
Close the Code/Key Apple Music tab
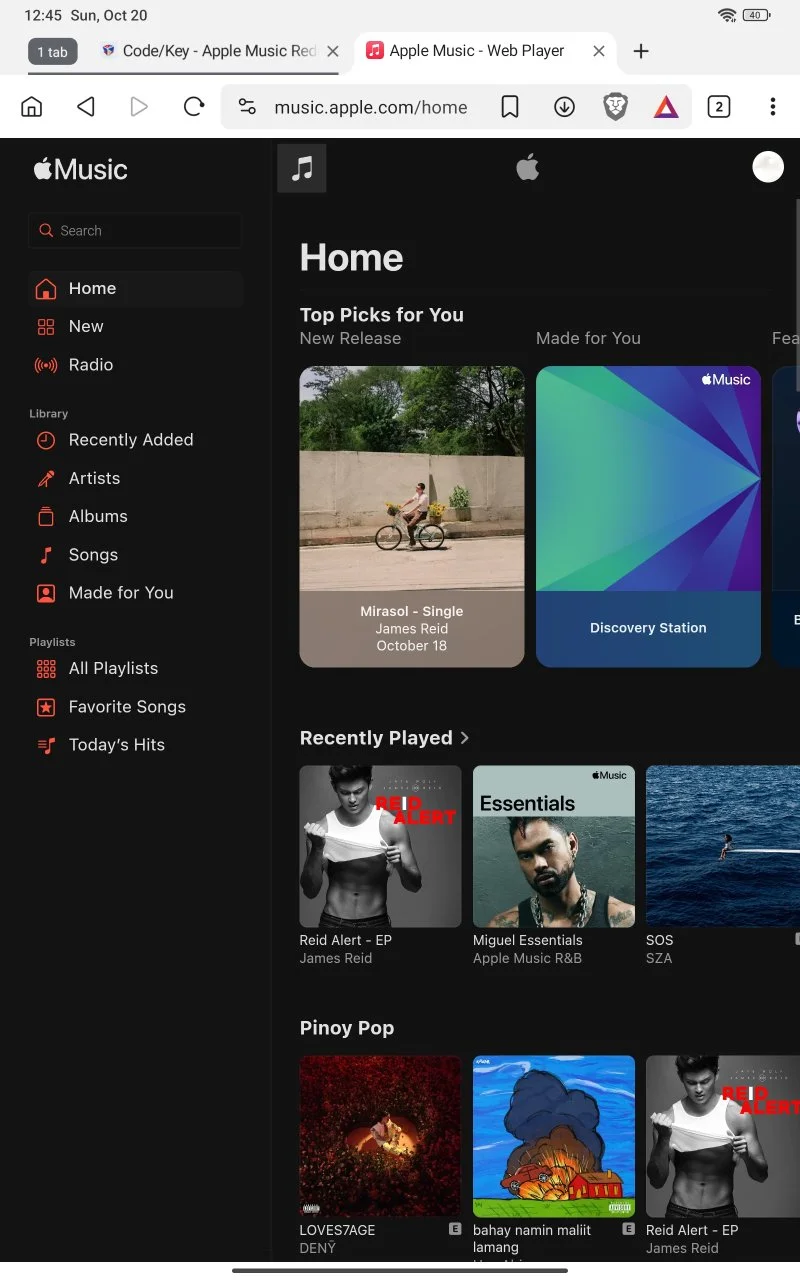click(333, 51)
